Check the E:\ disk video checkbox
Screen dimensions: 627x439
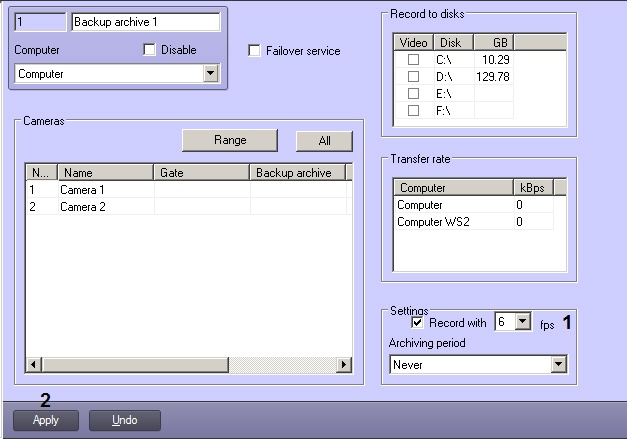pos(413,94)
